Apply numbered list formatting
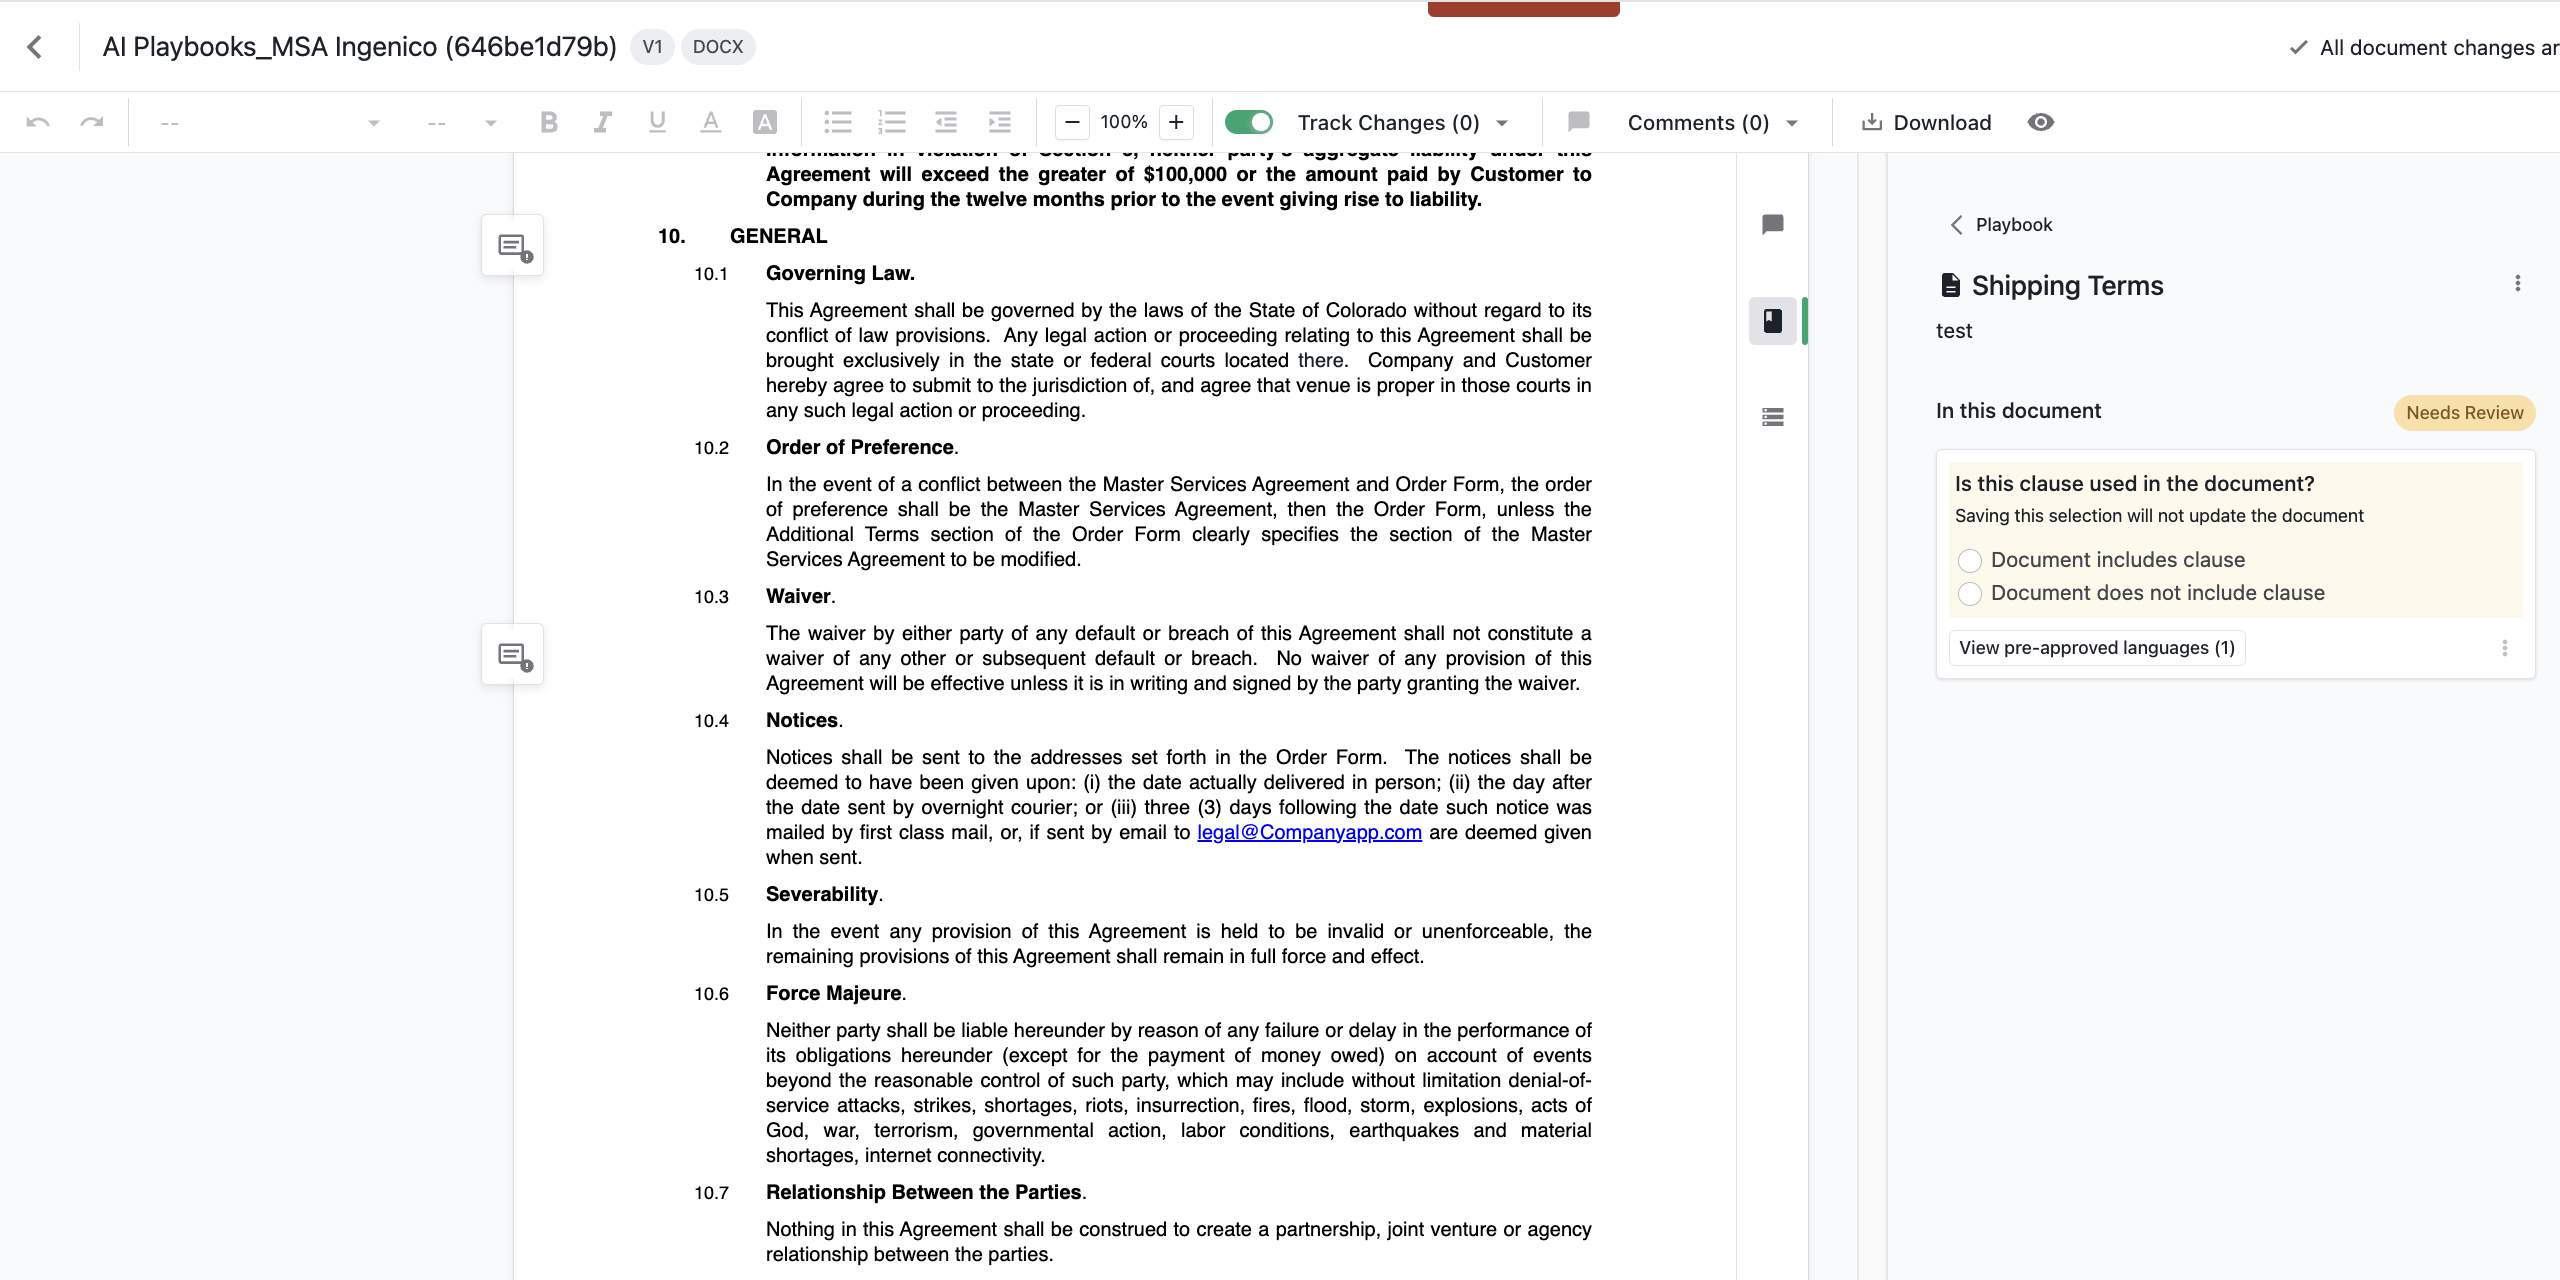Screen dimensions: 2560x1280 point(892,122)
